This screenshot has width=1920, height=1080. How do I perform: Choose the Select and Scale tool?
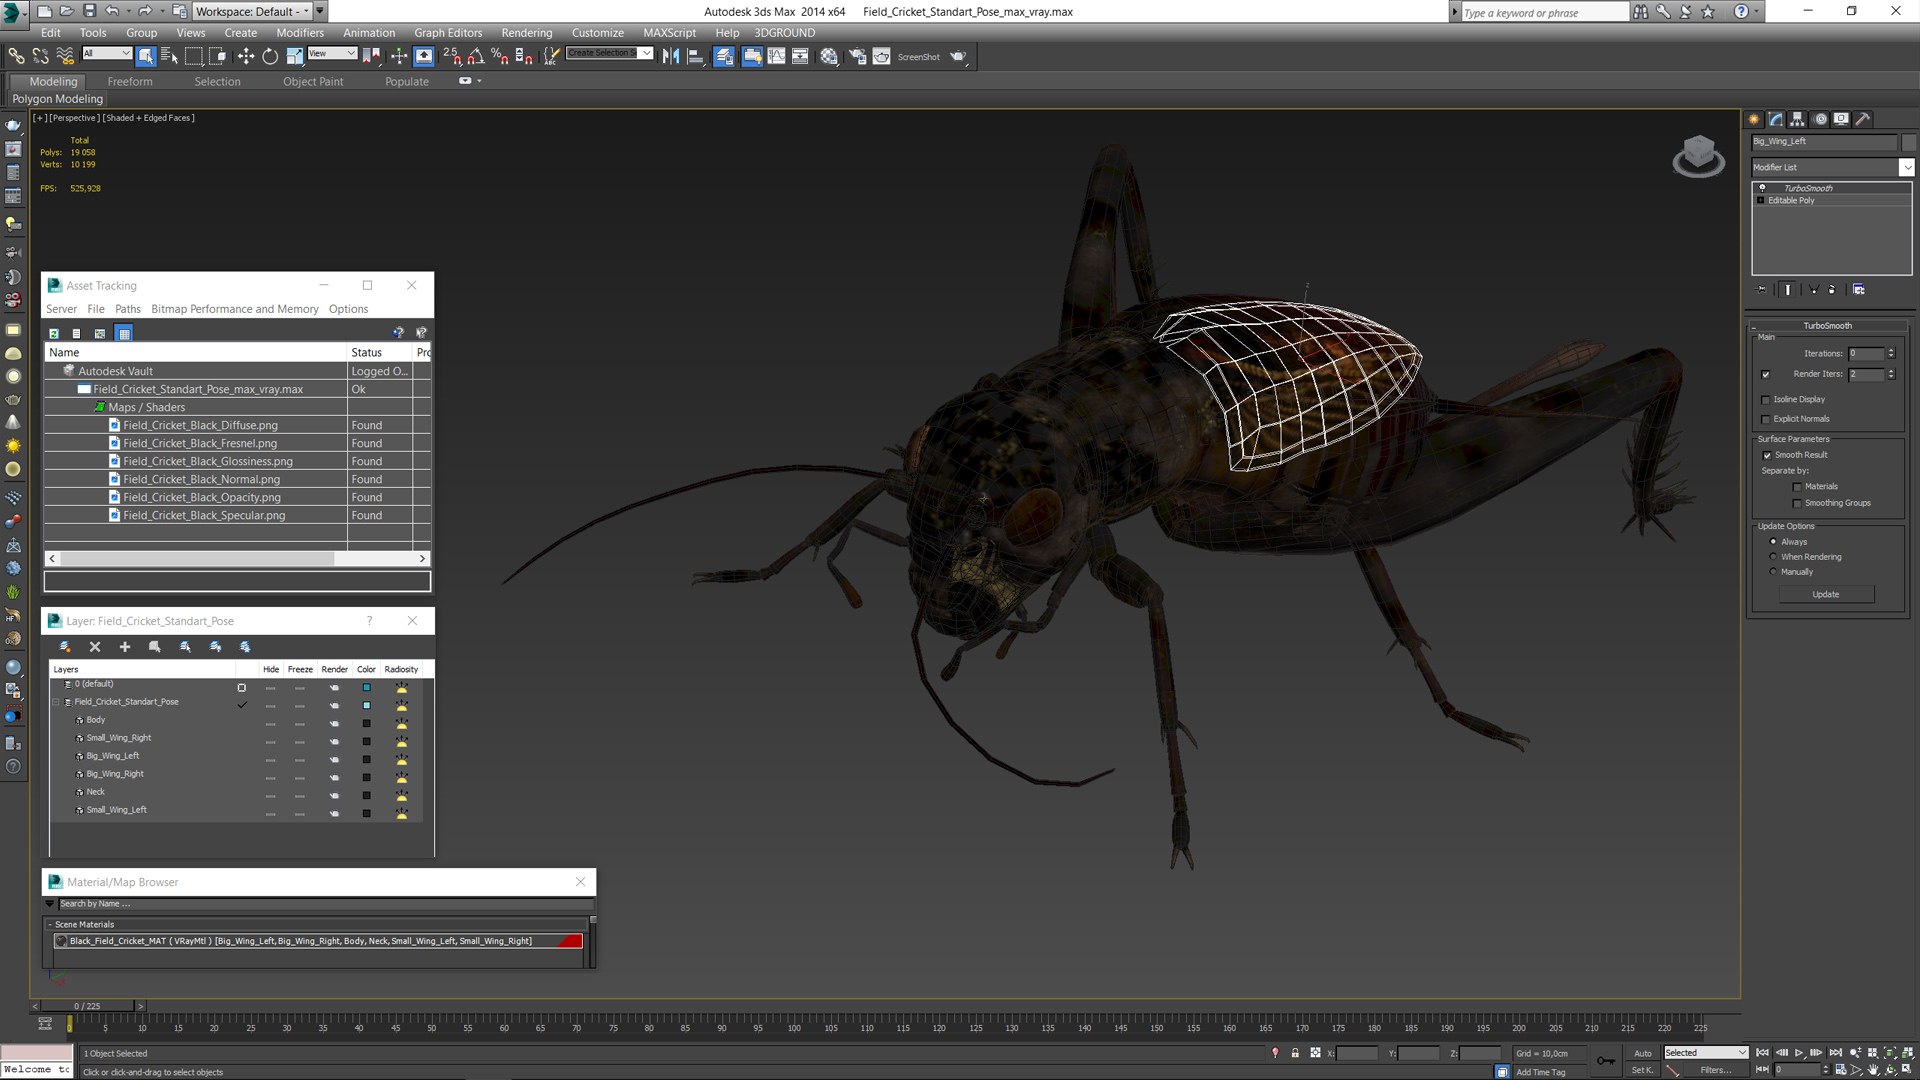tap(294, 56)
